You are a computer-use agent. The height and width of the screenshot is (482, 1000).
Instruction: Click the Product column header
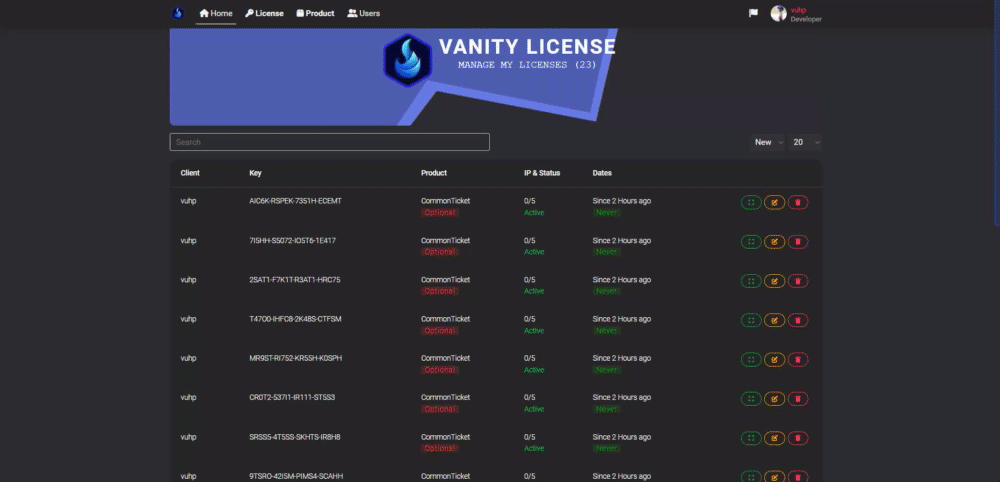coord(434,173)
